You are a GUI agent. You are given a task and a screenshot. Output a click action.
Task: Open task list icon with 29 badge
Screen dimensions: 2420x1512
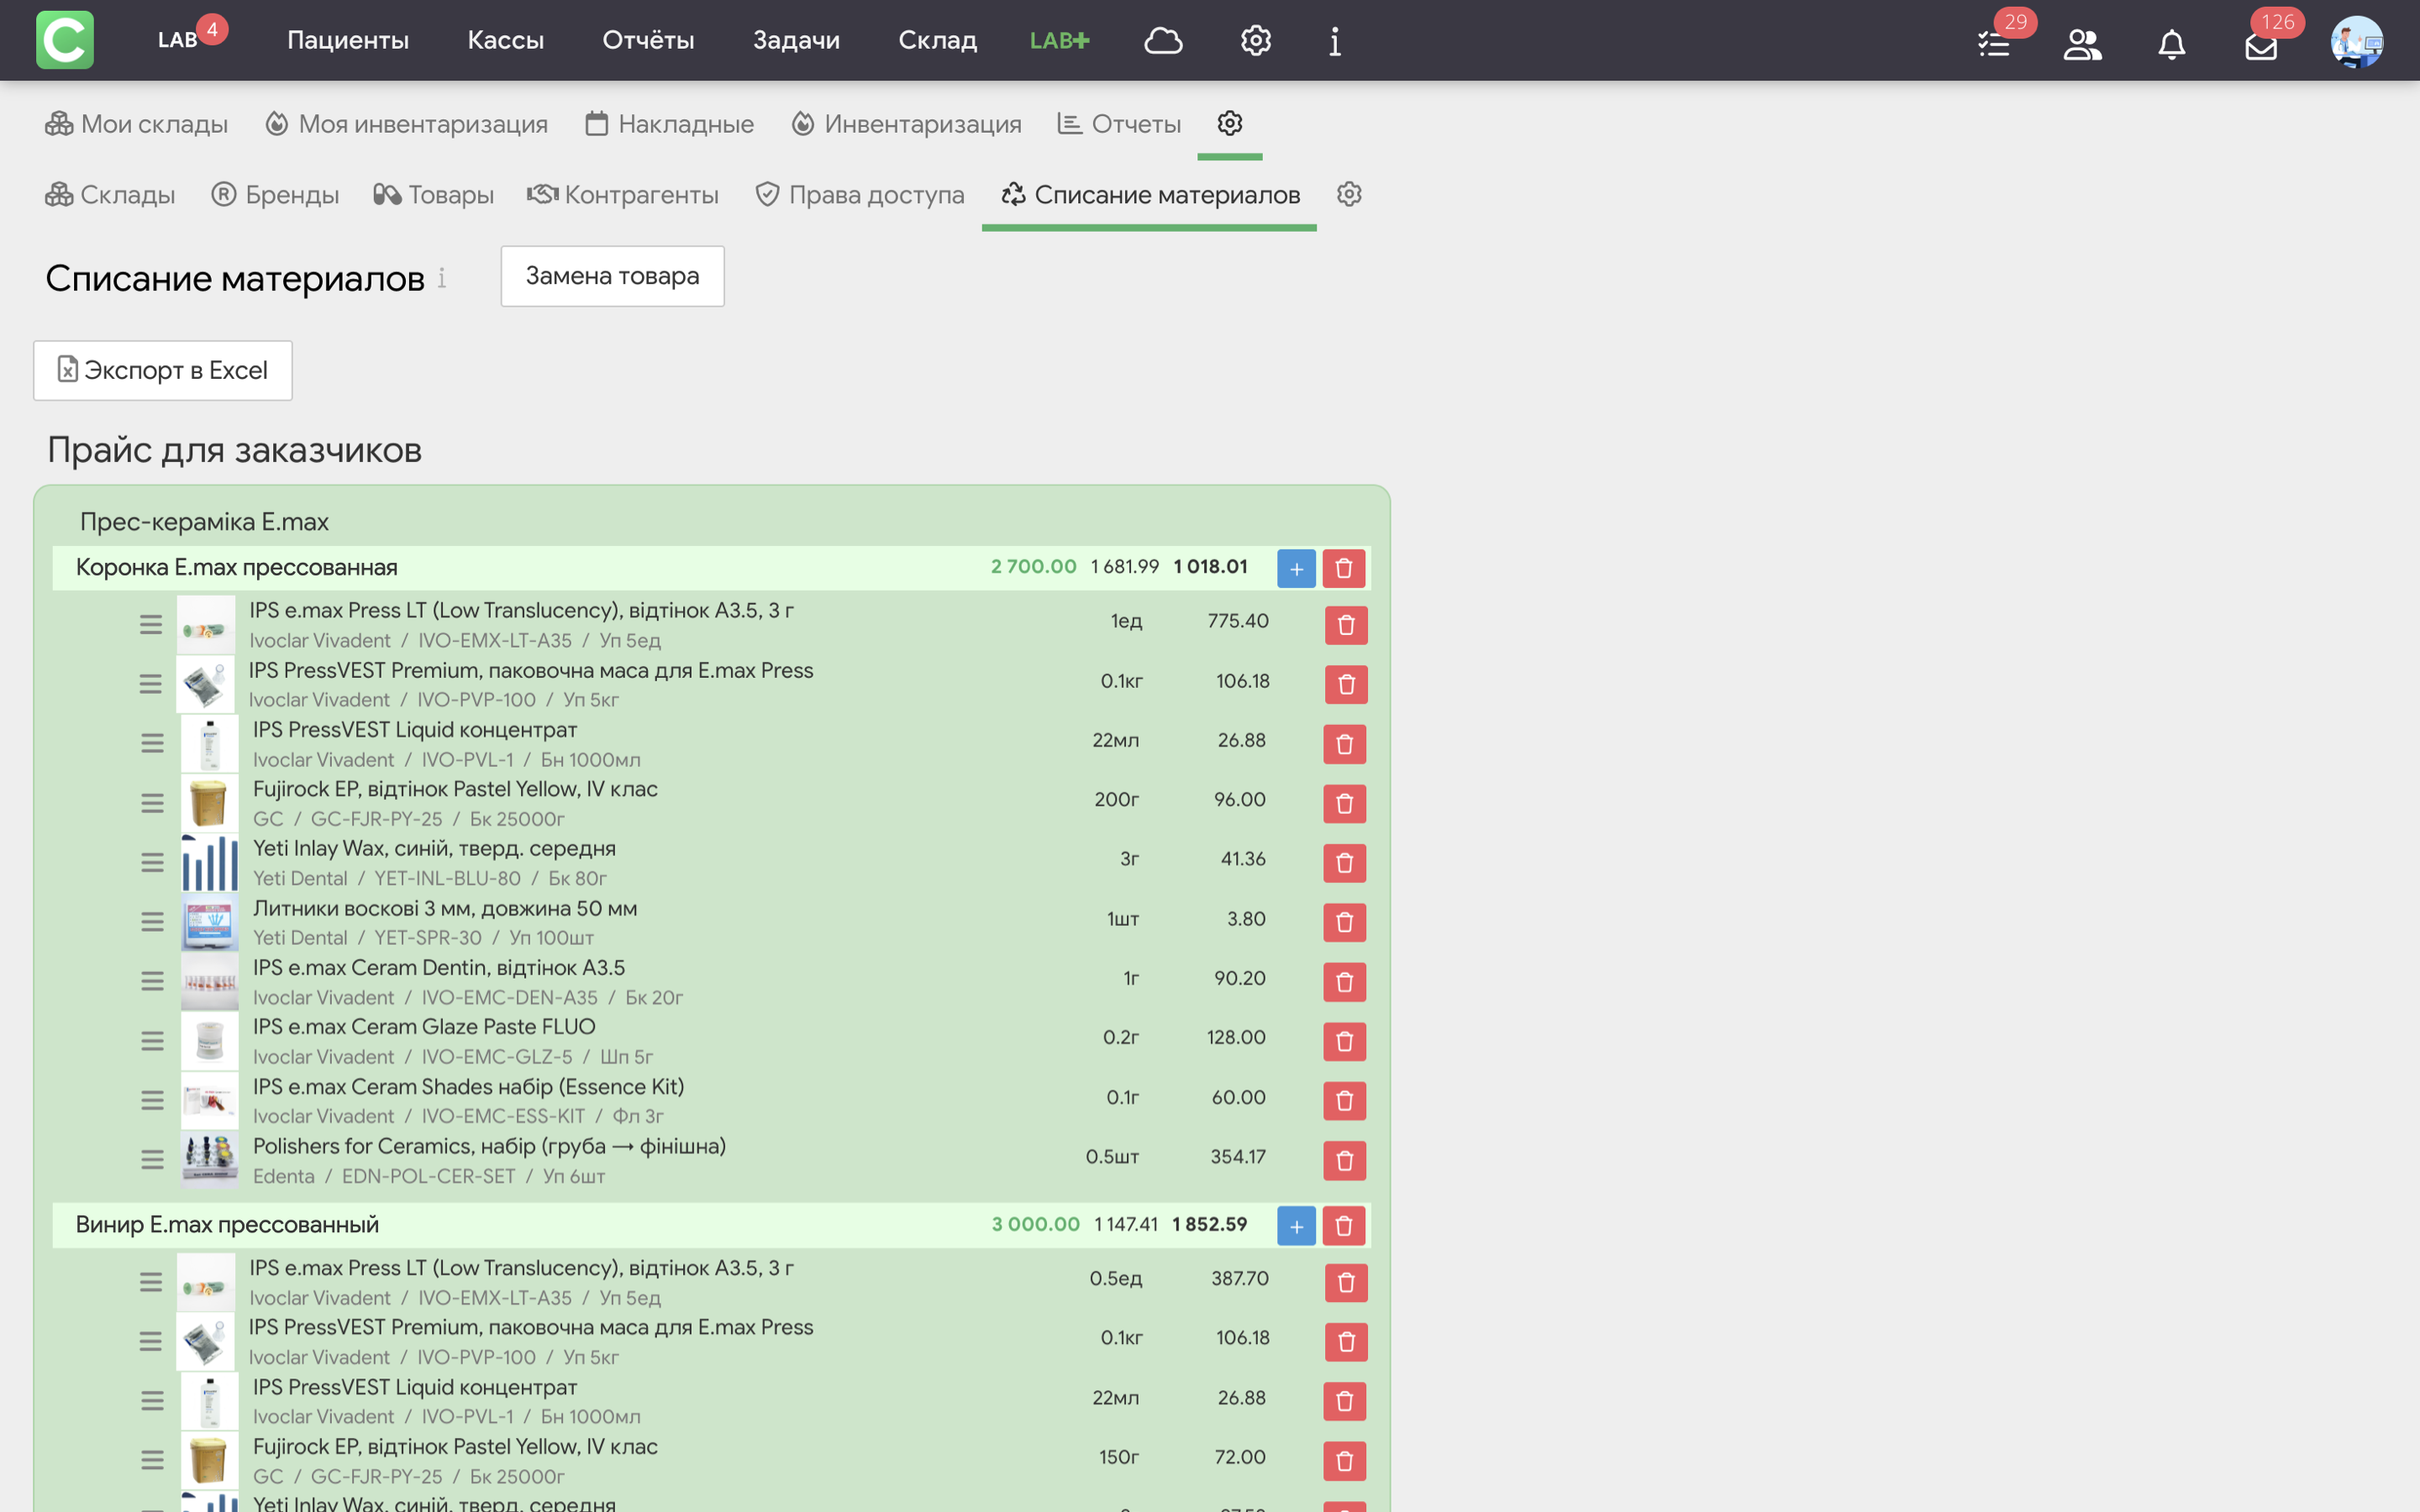point(1994,44)
